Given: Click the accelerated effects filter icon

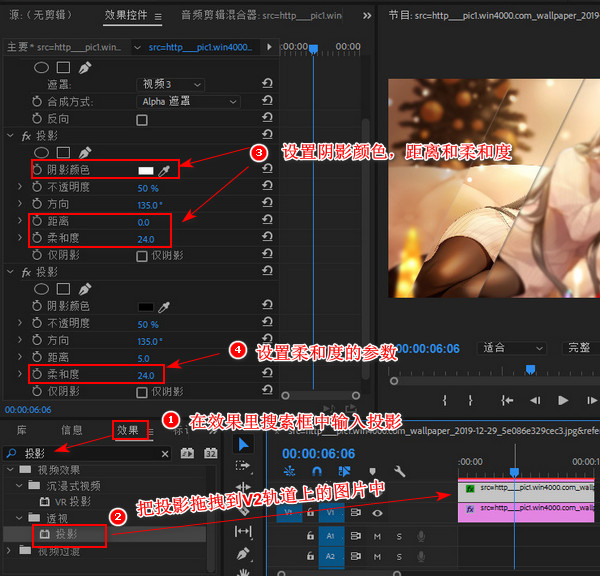Looking at the screenshot, I should [x=187, y=454].
